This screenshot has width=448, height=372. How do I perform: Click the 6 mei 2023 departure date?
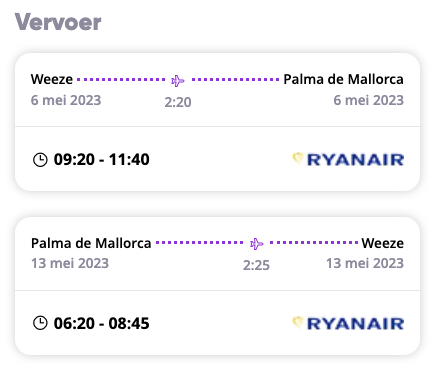[66, 100]
